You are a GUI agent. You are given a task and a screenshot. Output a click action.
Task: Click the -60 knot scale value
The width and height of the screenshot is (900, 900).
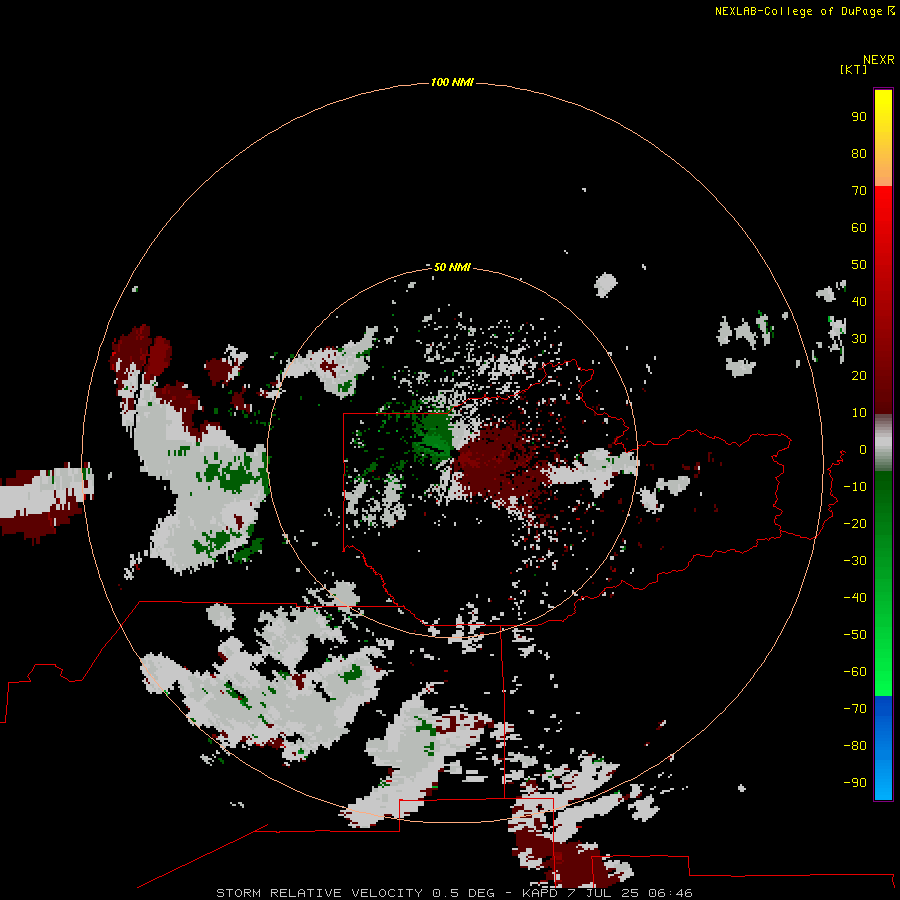pyautogui.click(x=855, y=672)
